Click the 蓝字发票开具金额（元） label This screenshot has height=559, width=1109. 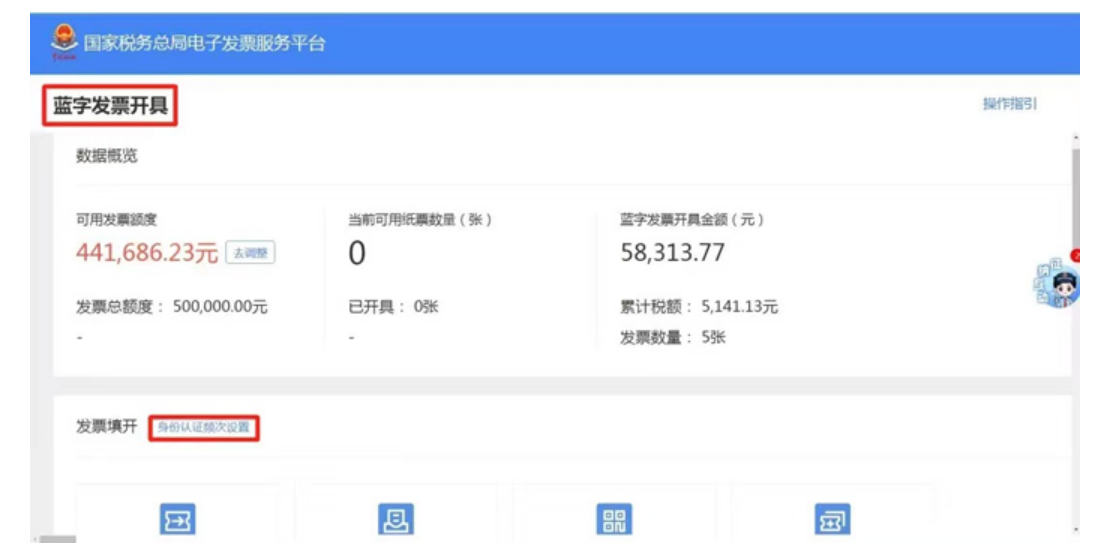click(692, 220)
